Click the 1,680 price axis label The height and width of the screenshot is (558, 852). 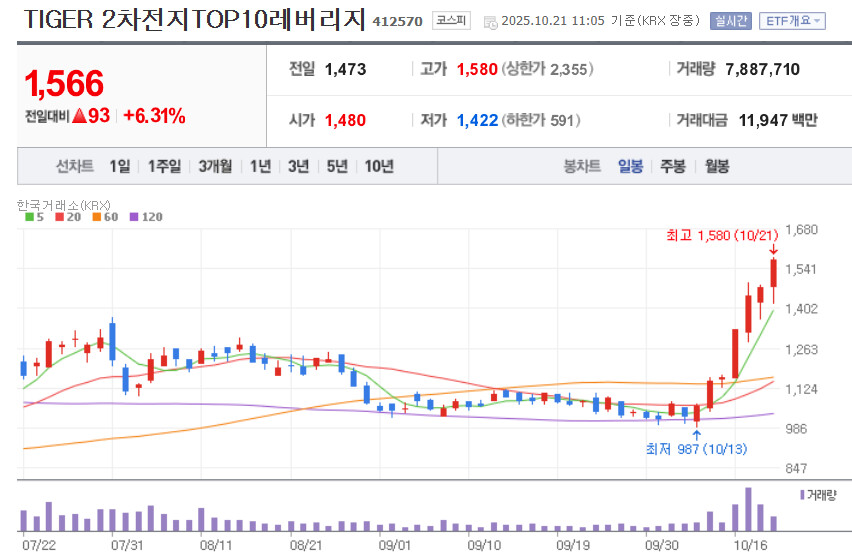pos(801,230)
